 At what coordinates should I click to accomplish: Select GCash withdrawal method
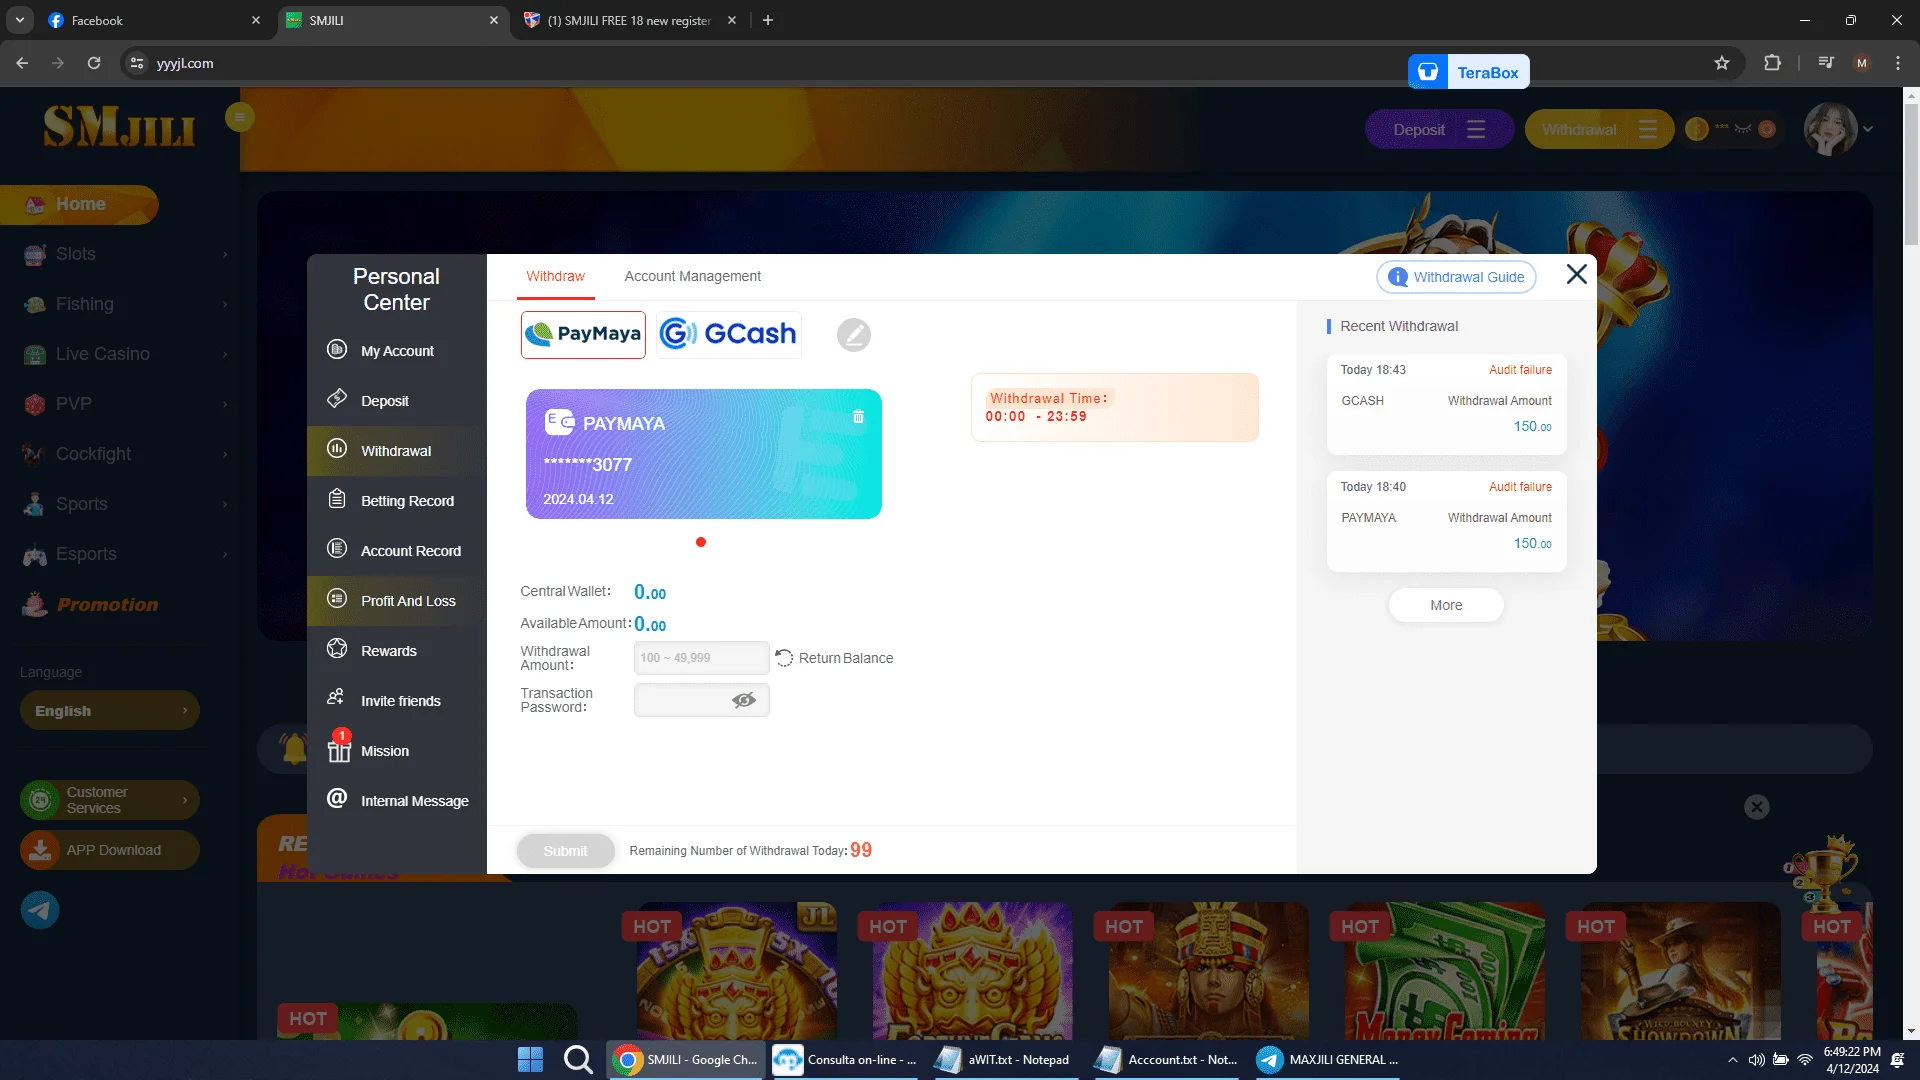click(729, 334)
